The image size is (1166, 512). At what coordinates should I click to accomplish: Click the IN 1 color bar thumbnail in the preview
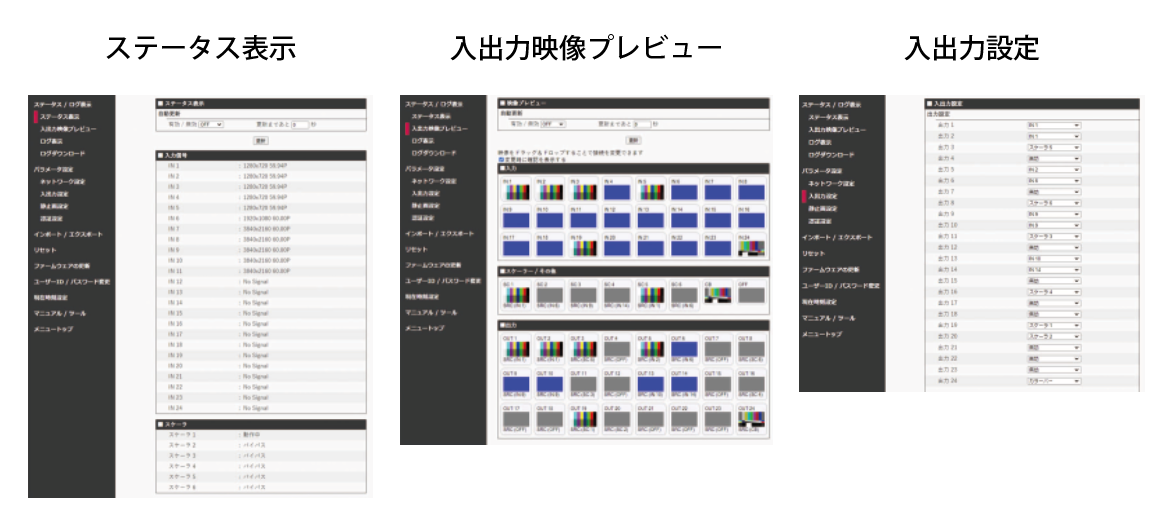[516, 191]
